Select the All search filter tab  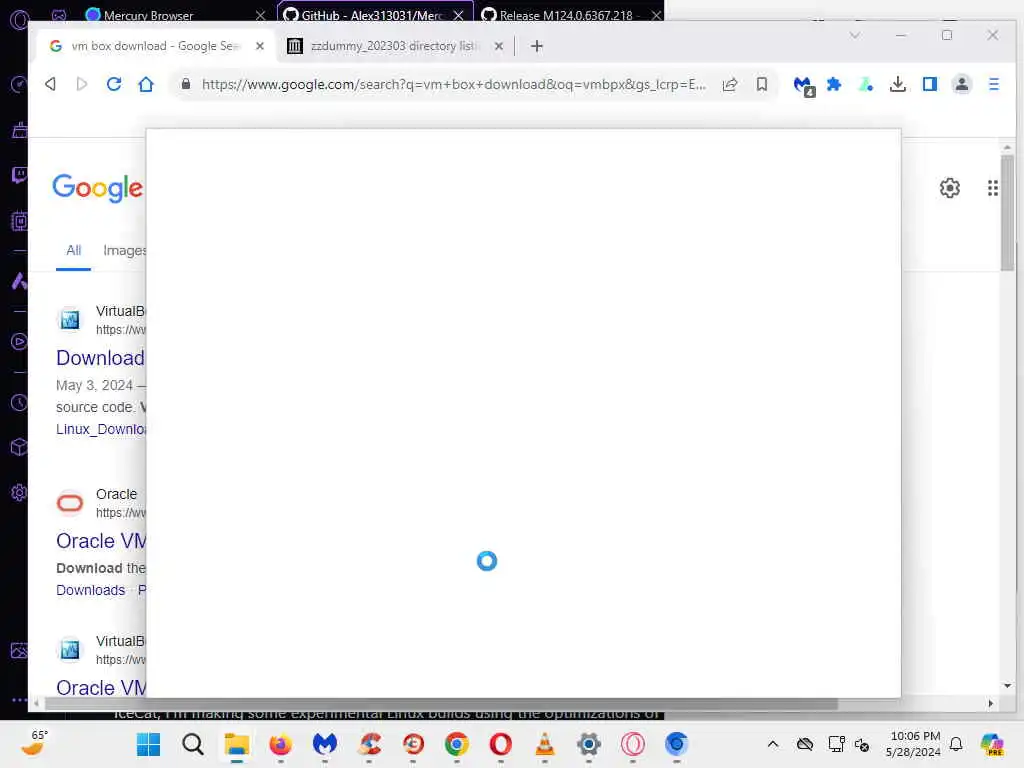[73, 251]
